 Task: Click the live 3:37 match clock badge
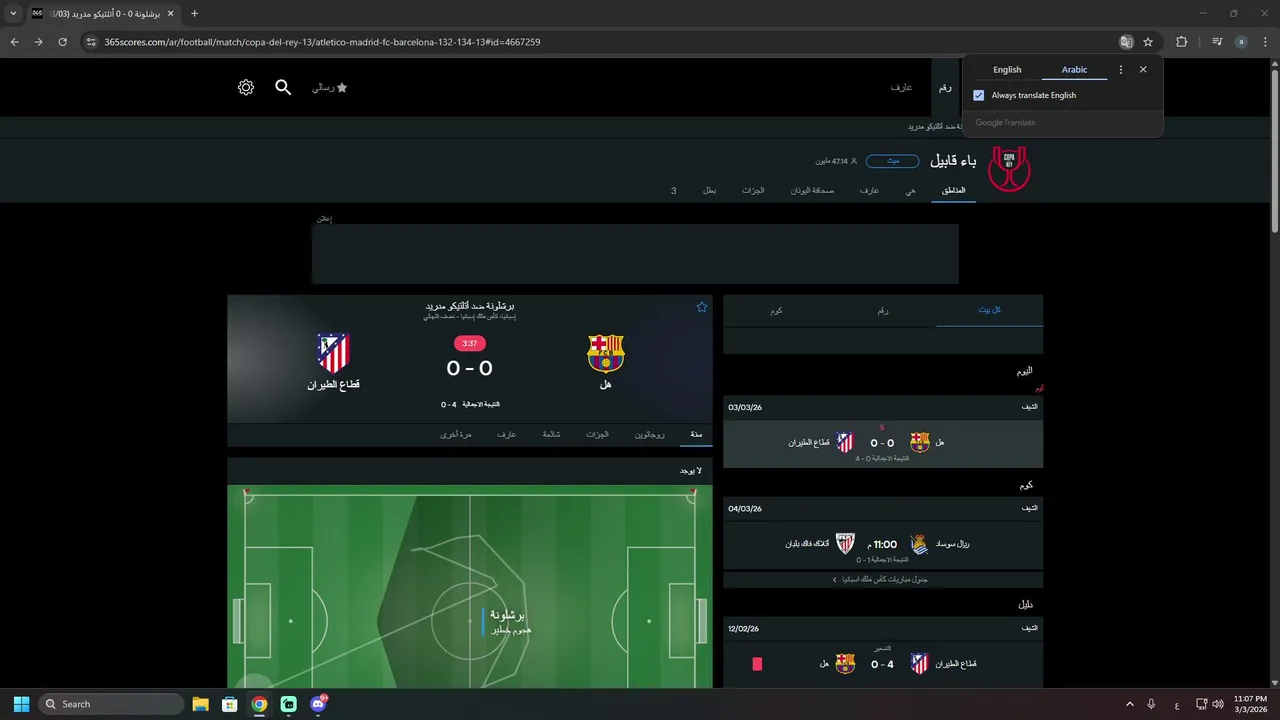[x=469, y=343]
